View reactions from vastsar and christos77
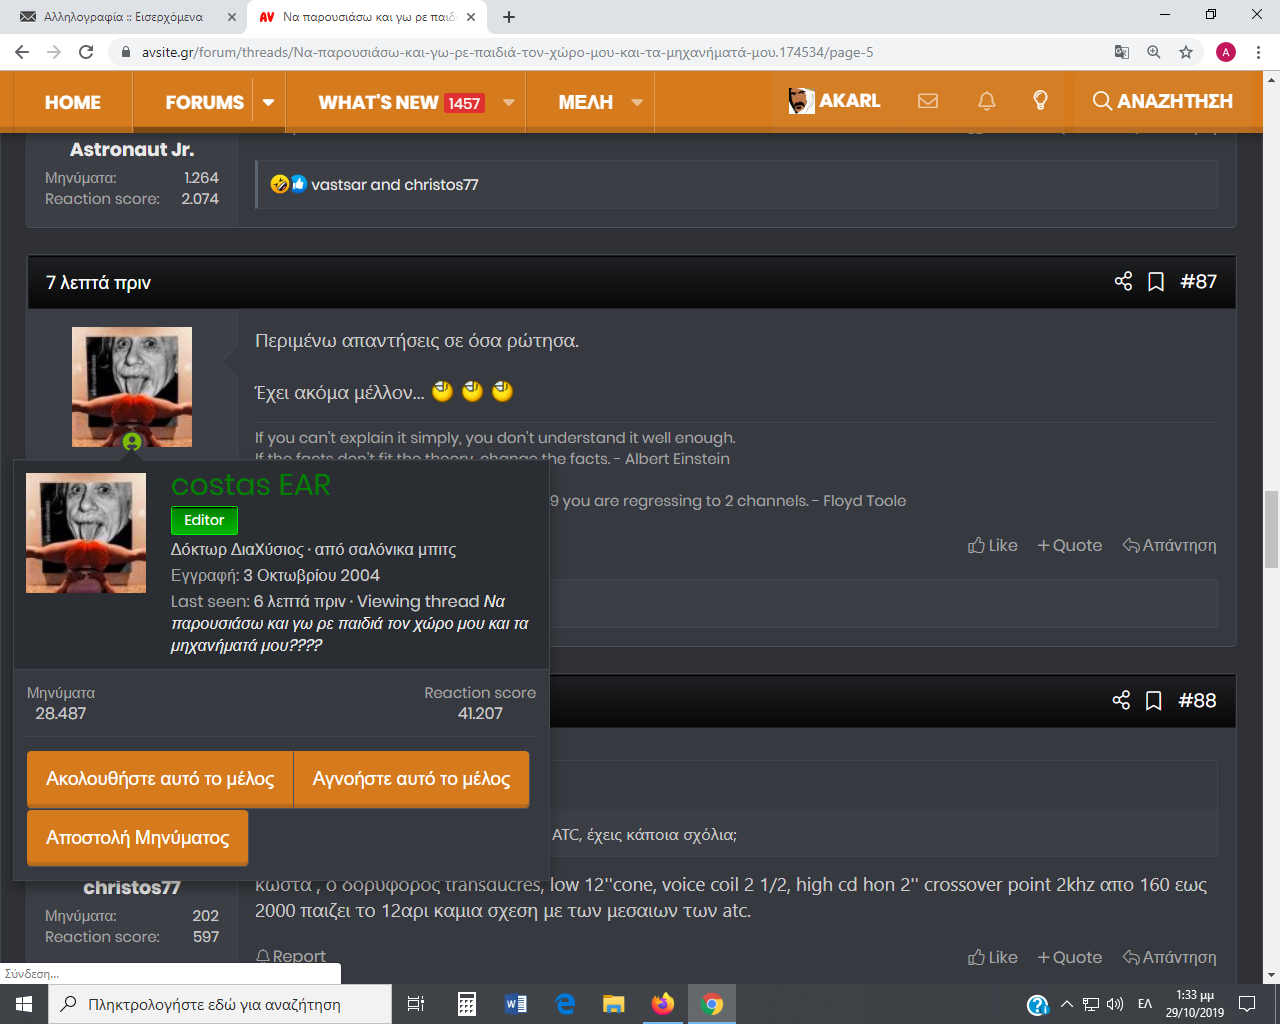The height and width of the screenshot is (1024, 1280). coord(395,185)
